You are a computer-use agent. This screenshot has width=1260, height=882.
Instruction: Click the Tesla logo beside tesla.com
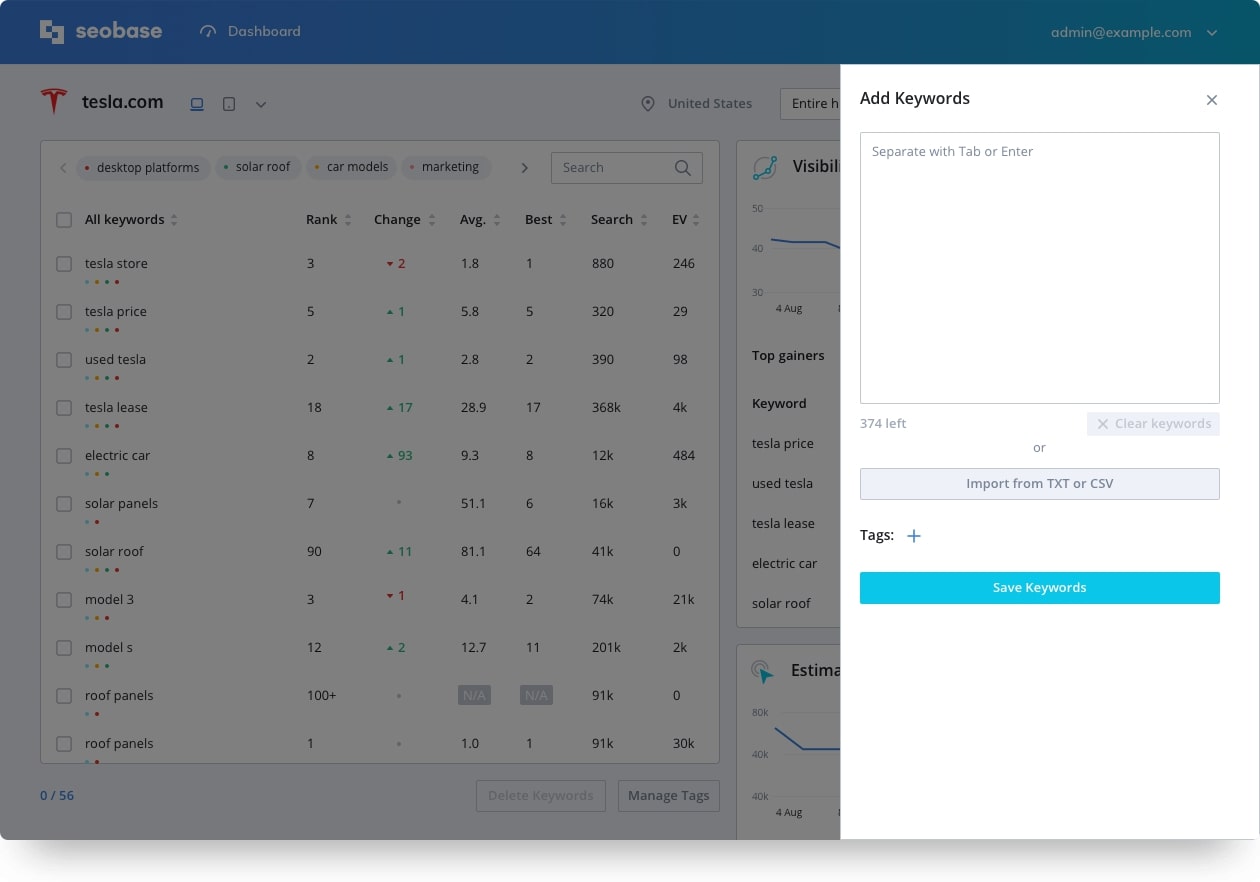click(53, 101)
